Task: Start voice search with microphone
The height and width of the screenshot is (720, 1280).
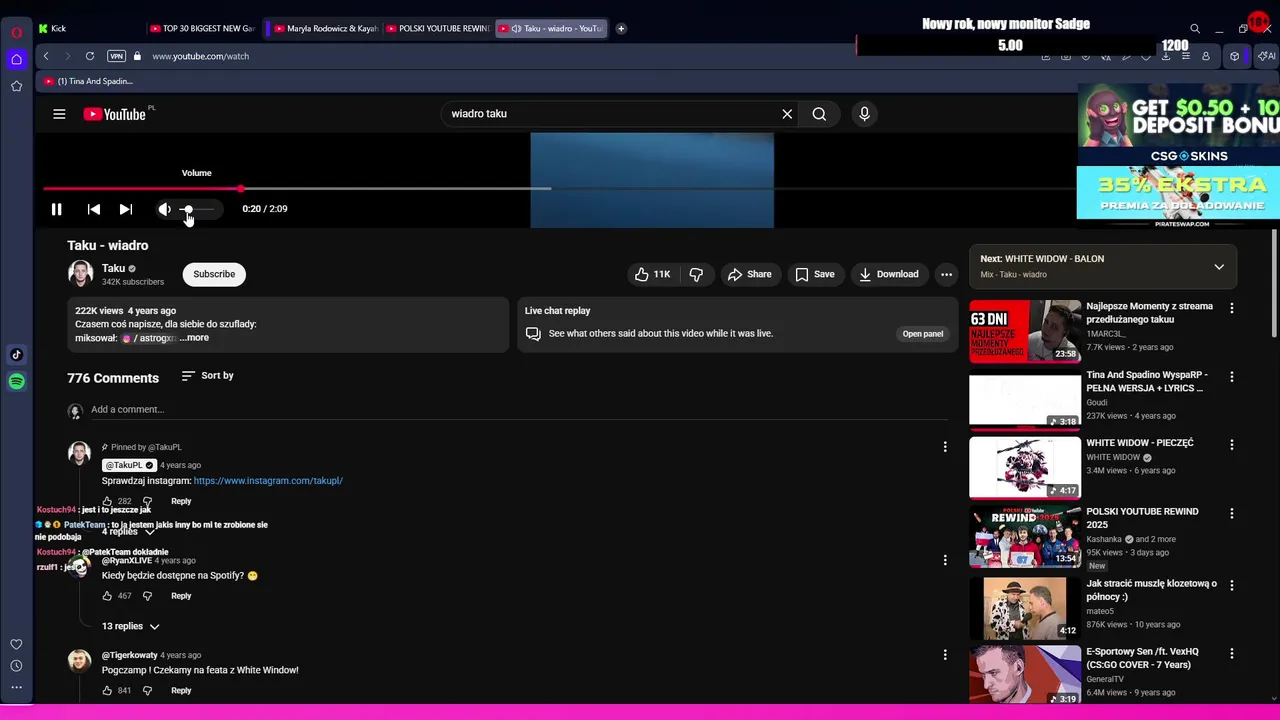Action: (x=865, y=114)
